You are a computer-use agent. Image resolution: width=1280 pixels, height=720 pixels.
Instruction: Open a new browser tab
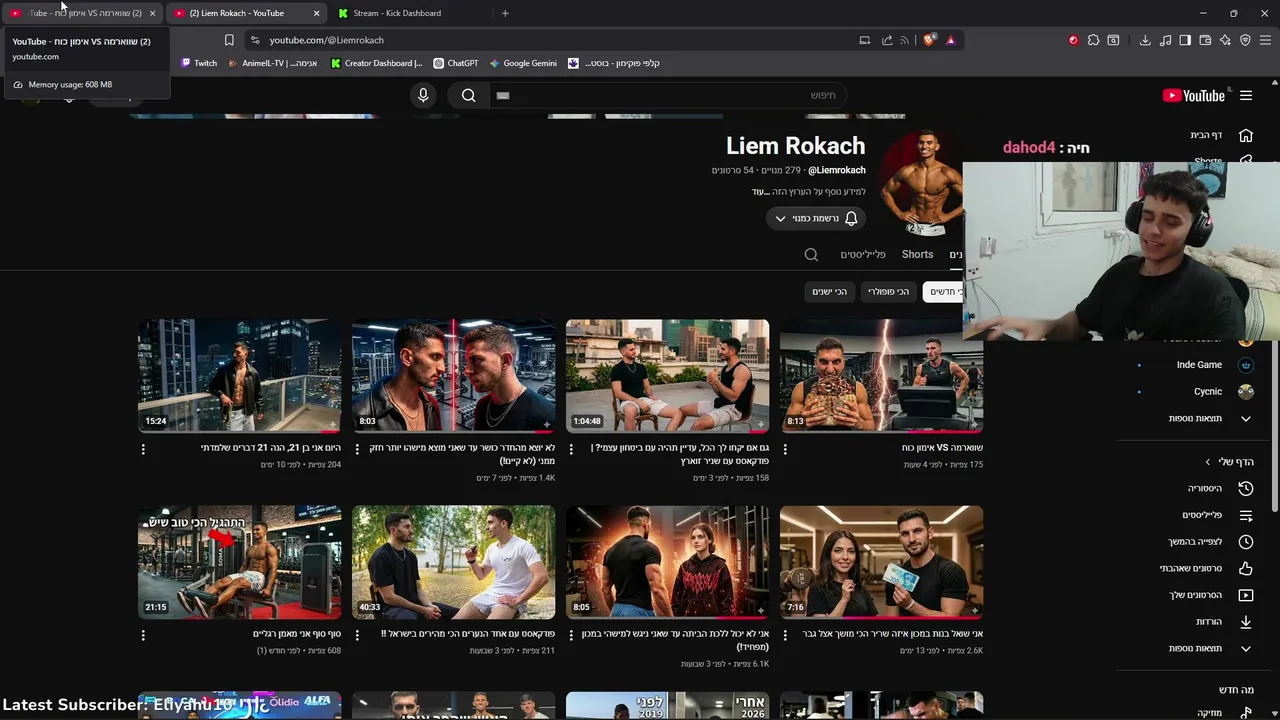click(505, 13)
